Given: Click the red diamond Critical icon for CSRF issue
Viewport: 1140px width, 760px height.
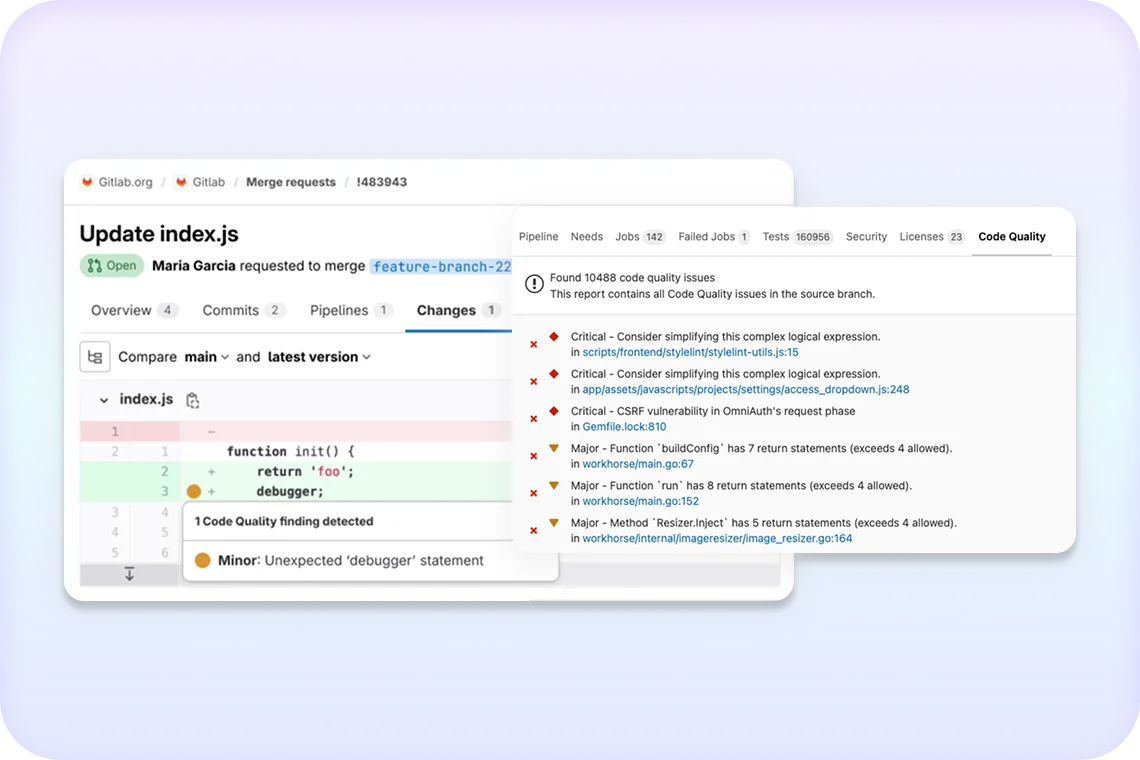Looking at the screenshot, I should pos(554,411).
